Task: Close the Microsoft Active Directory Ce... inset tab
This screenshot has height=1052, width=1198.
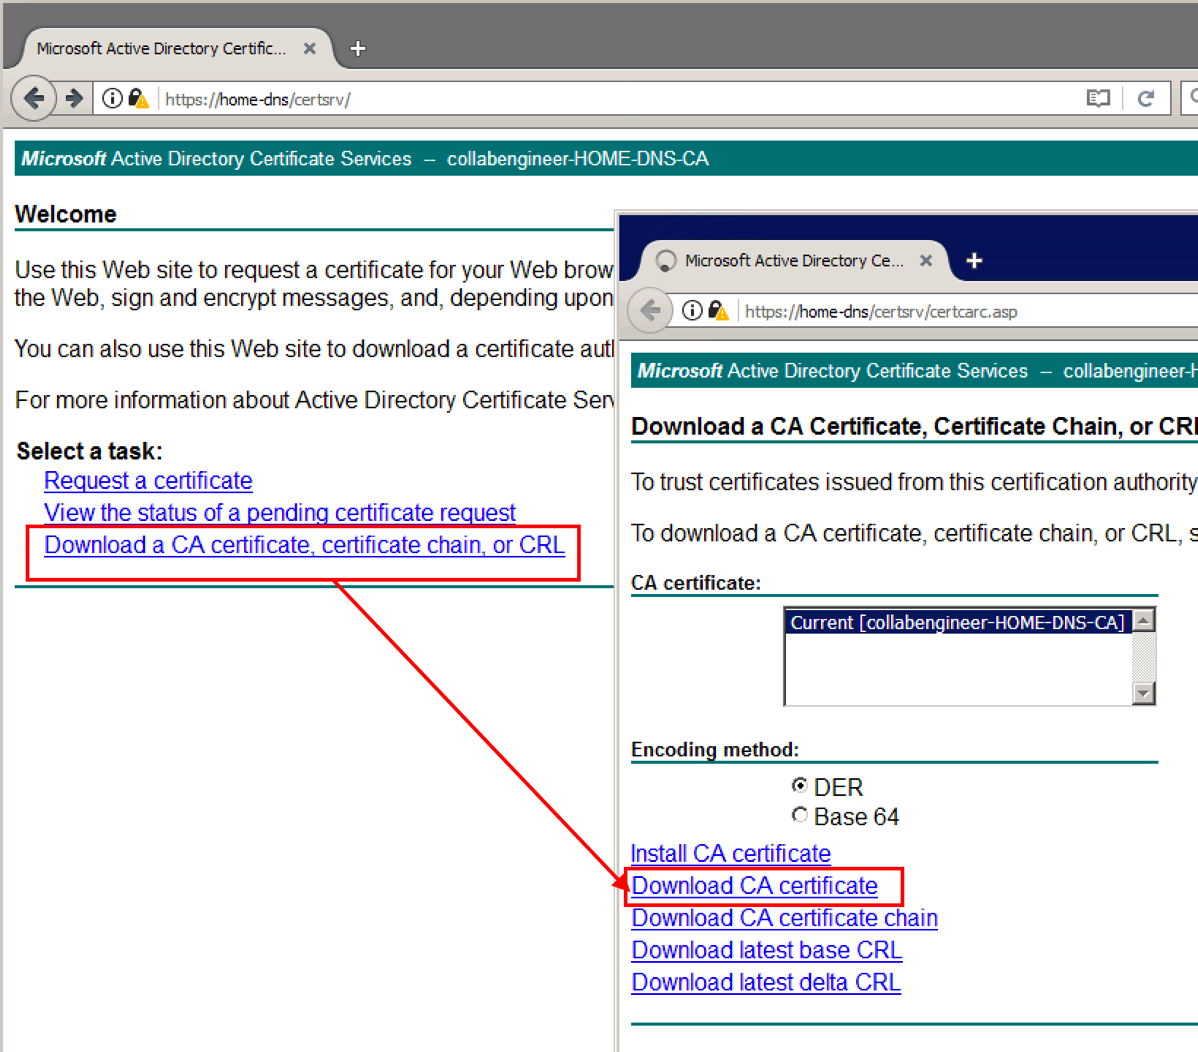Action: (926, 261)
